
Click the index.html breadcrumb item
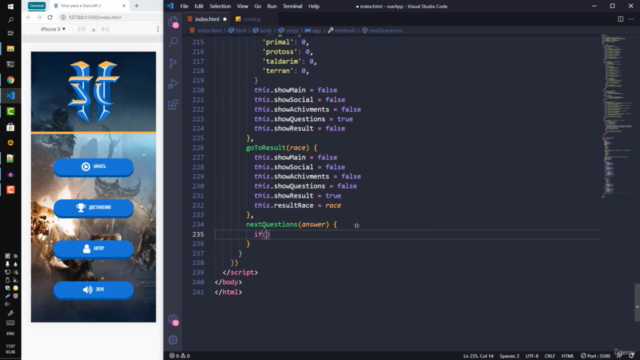coord(206,30)
